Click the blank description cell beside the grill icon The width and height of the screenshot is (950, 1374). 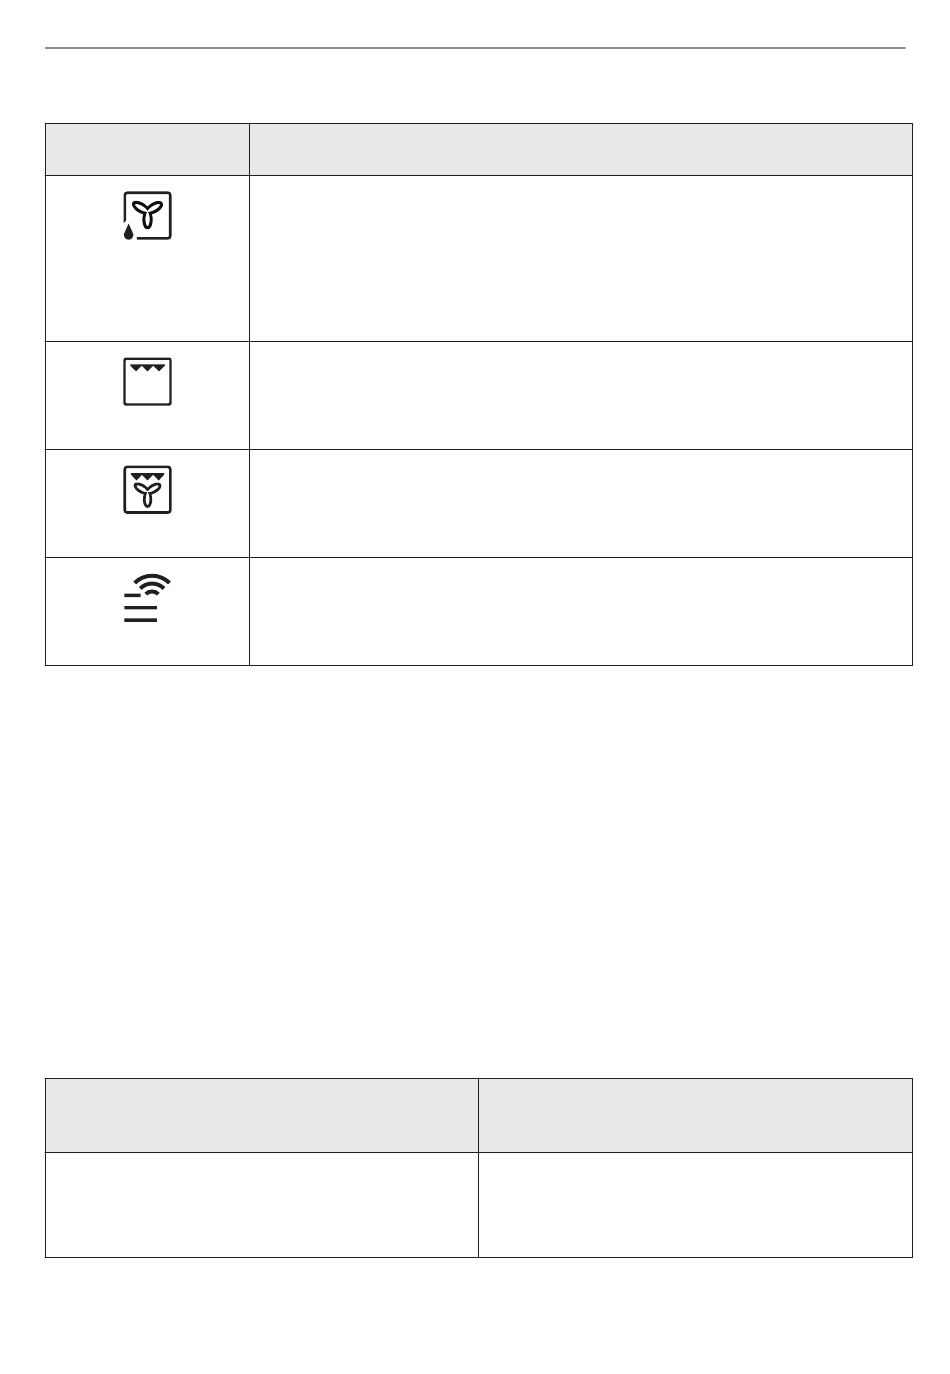click(x=581, y=395)
